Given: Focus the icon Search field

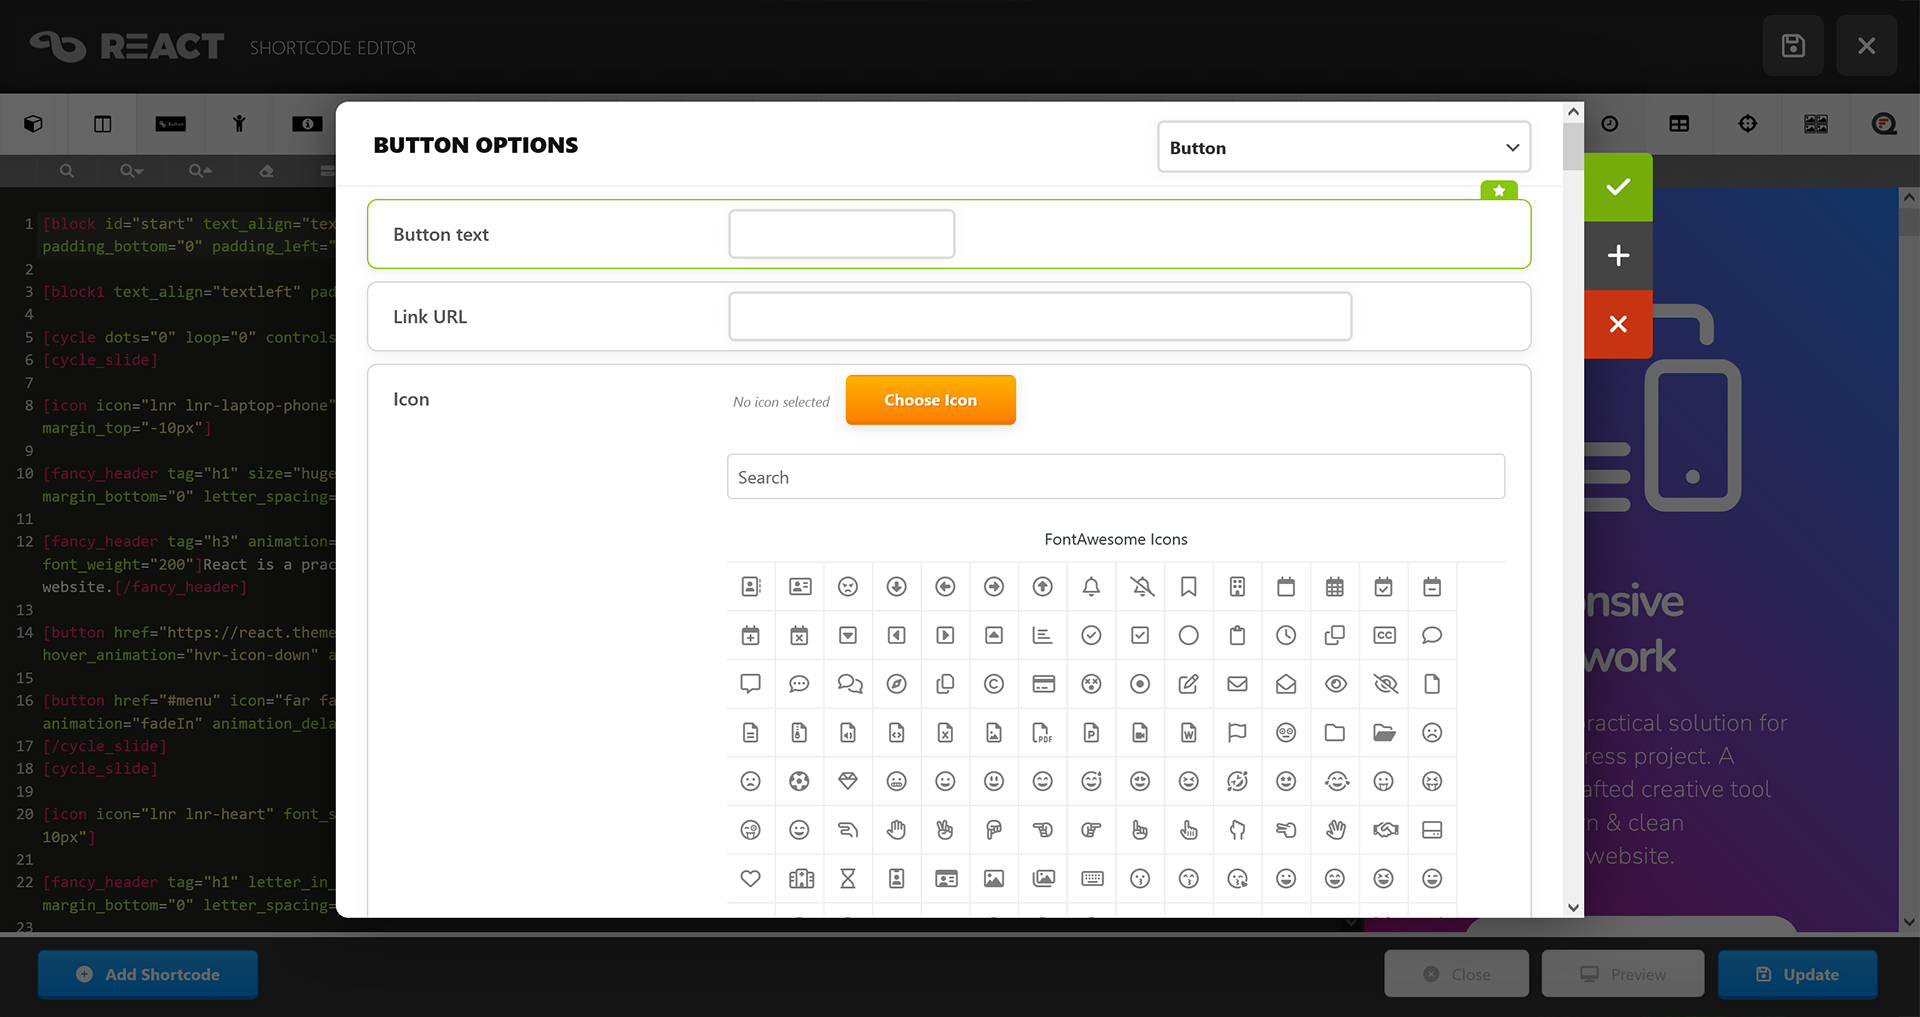Looking at the screenshot, I should click(1115, 477).
